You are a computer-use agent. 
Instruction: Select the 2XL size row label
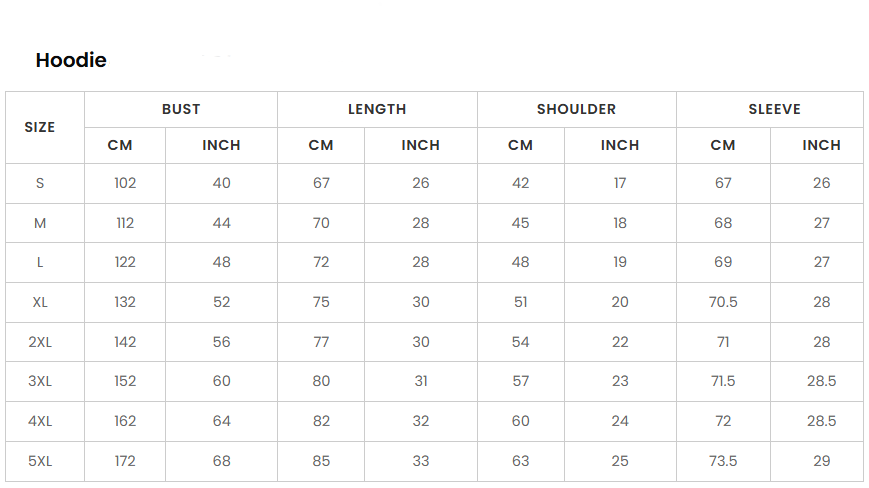pos(40,342)
